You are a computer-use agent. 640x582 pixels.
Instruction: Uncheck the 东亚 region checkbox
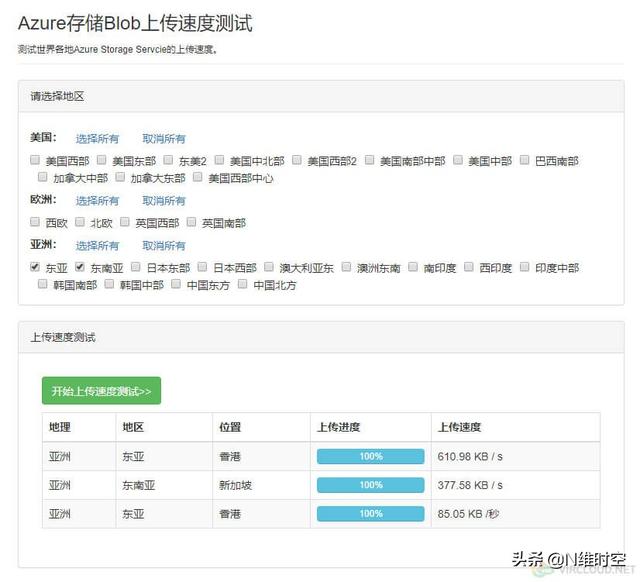click(x=35, y=267)
